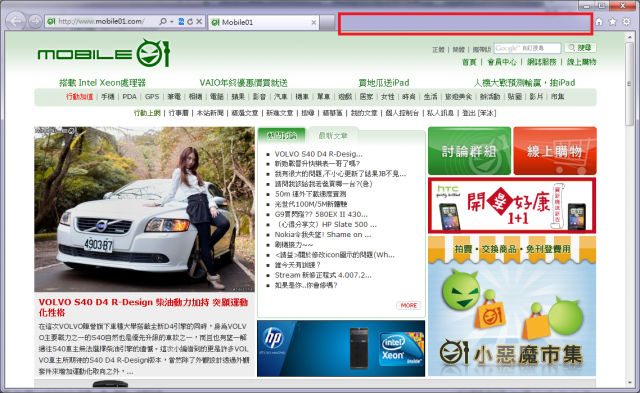This screenshot has height=393, width=640.
Task: Click the green 討論群組 button
Action: pyautogui.click(x=469, y=151)
